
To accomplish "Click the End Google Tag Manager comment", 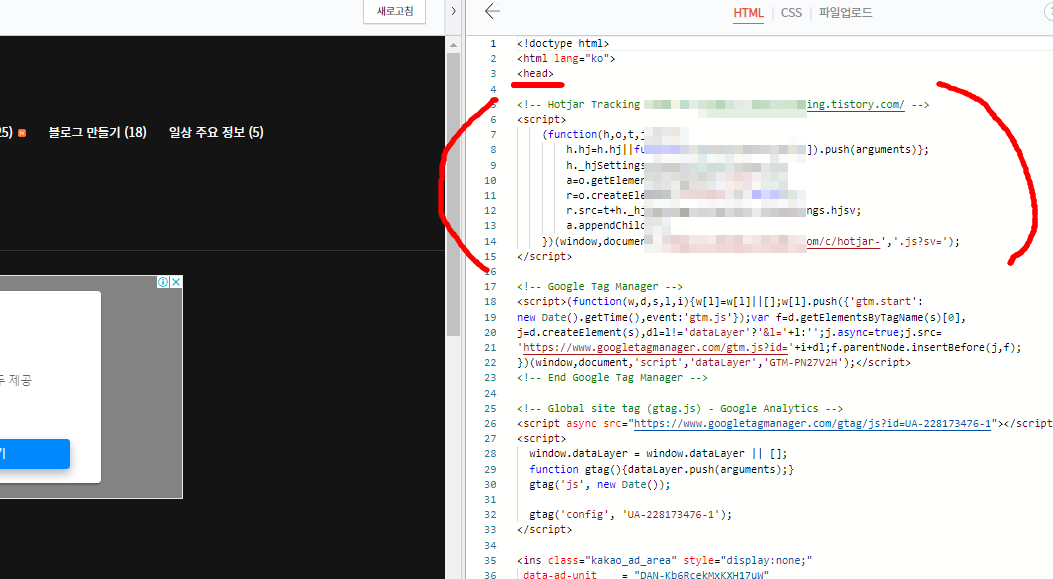I will click(612, 377).
